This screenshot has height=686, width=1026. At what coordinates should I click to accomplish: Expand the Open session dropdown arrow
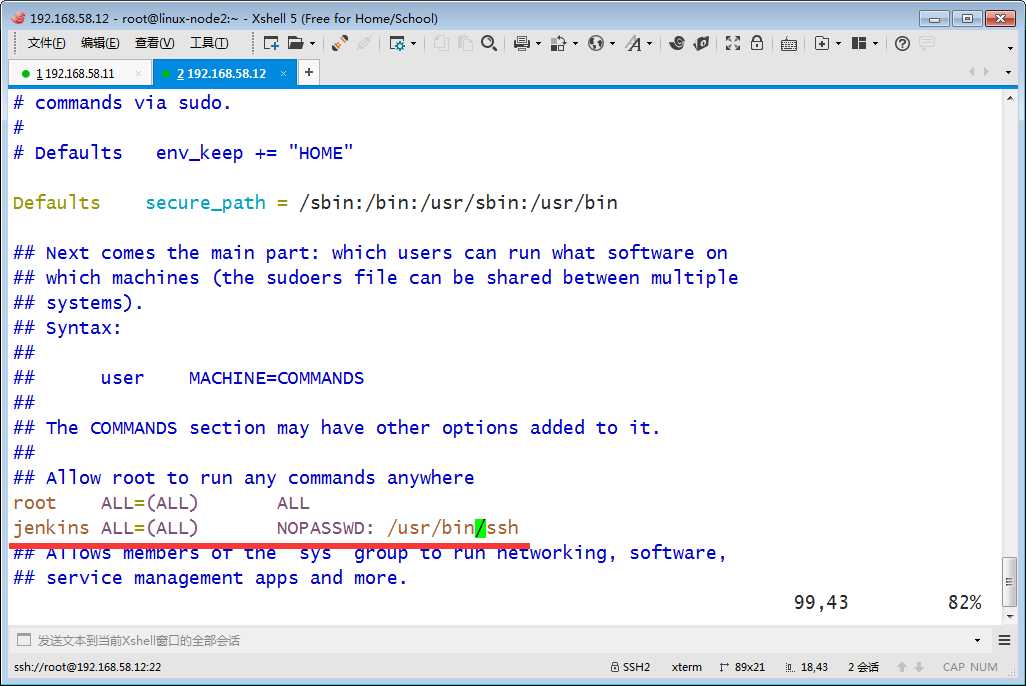point(312,44)
